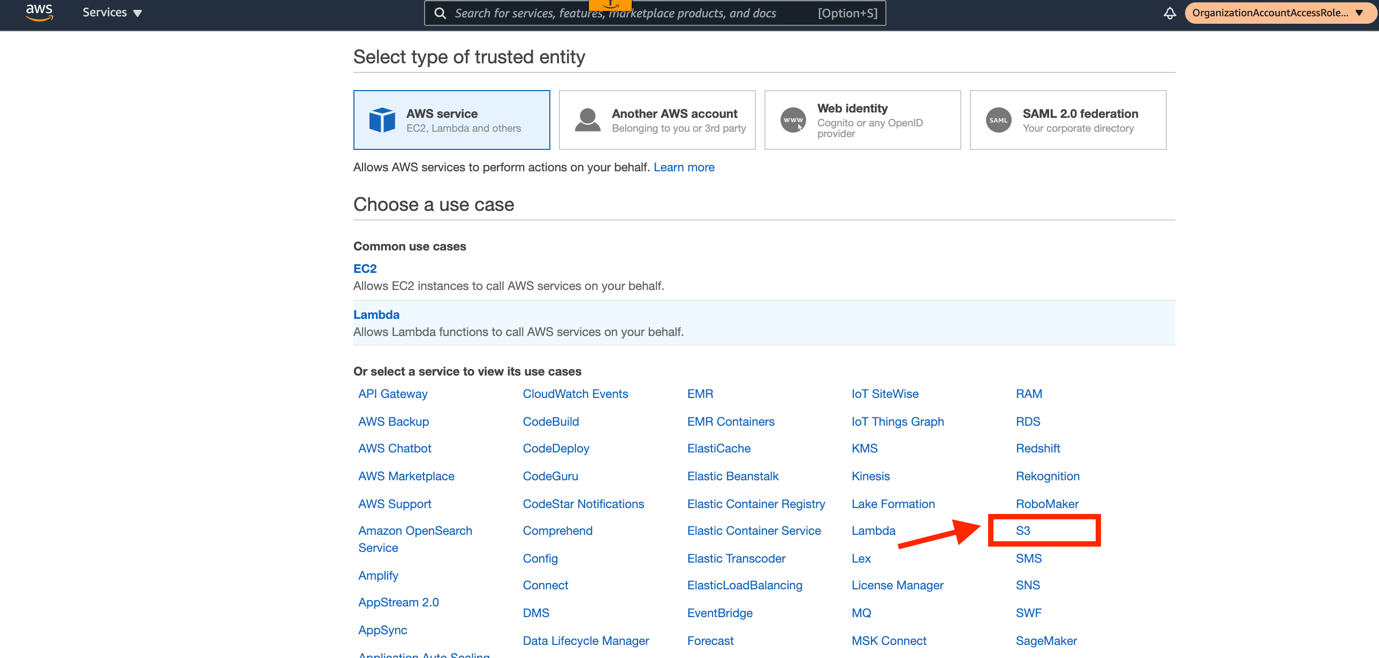
Task: Select KMS service
Action: click(x=865, y=449)
